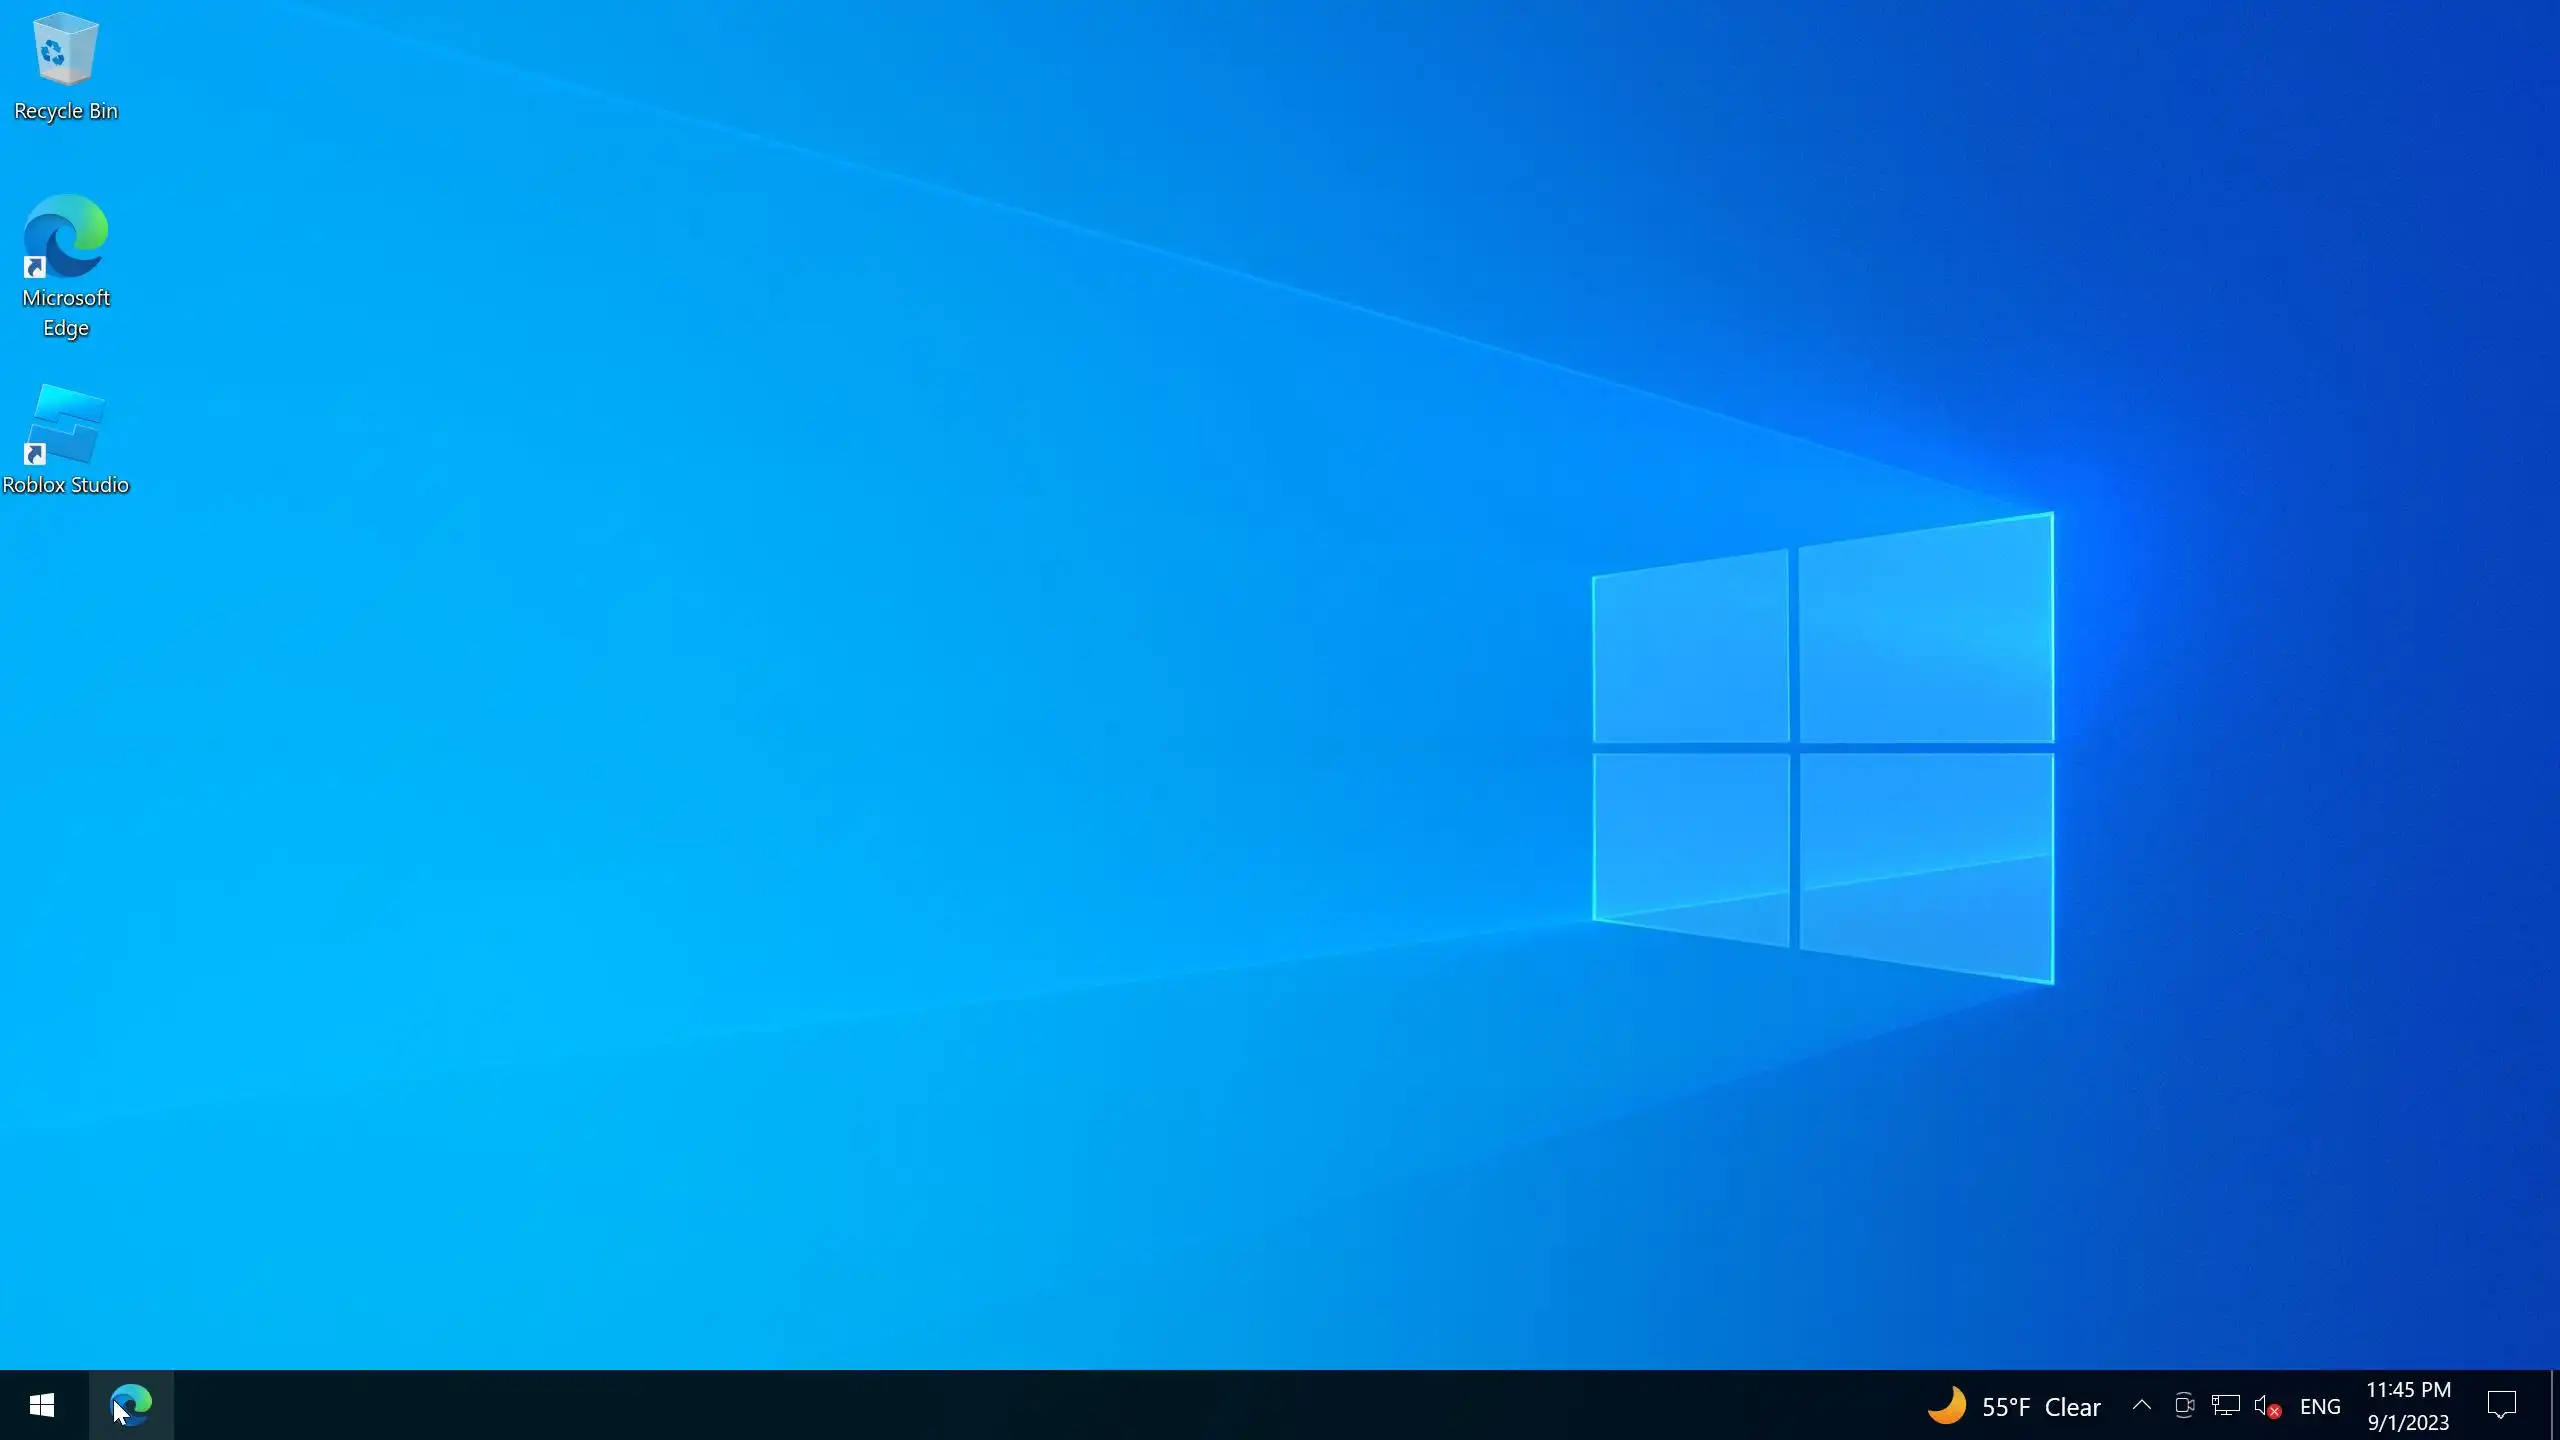Select the Roblox Studio shortcut icon

click(x=65, y=425)
